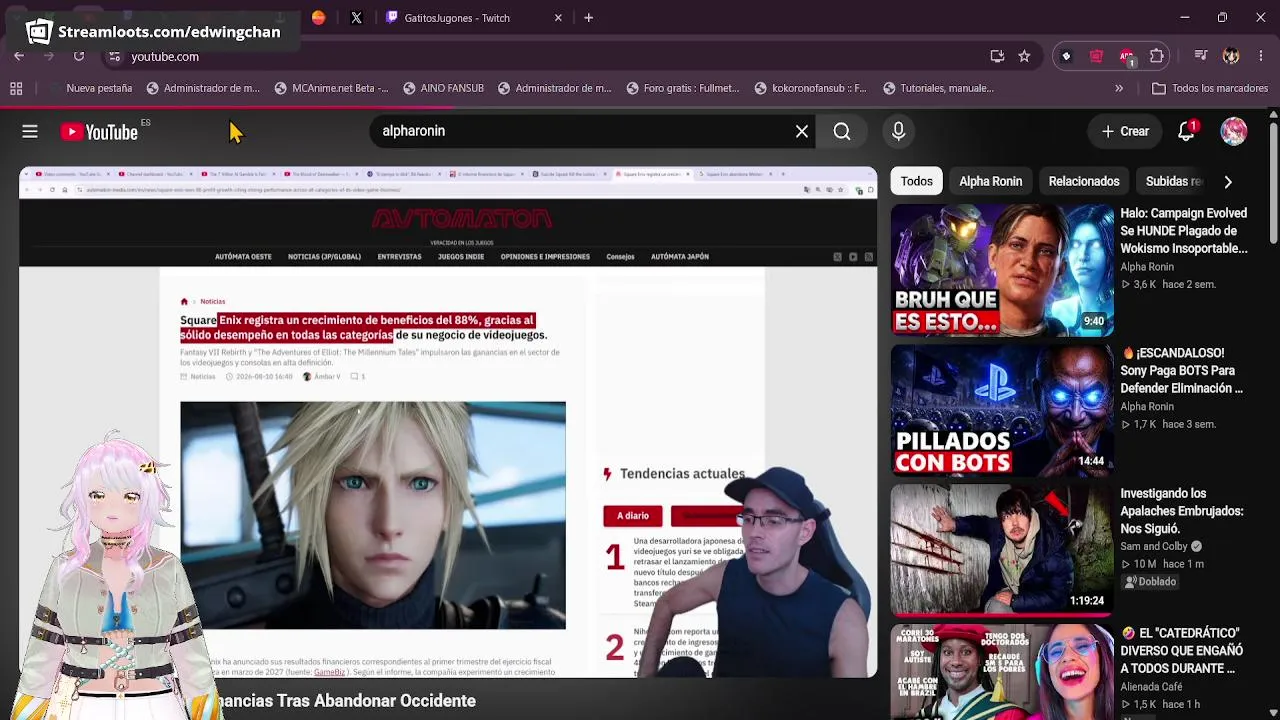Image resolution: width=1280 pixels, height=720 pixels.
Task: Start voice search with the microphone
Action: pos(898,131)
